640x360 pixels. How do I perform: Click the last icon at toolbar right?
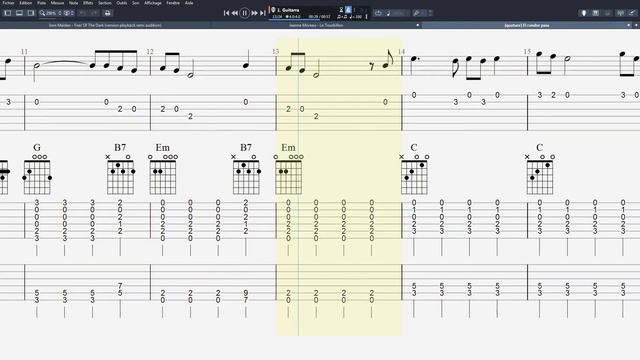[x=632, y=13]
